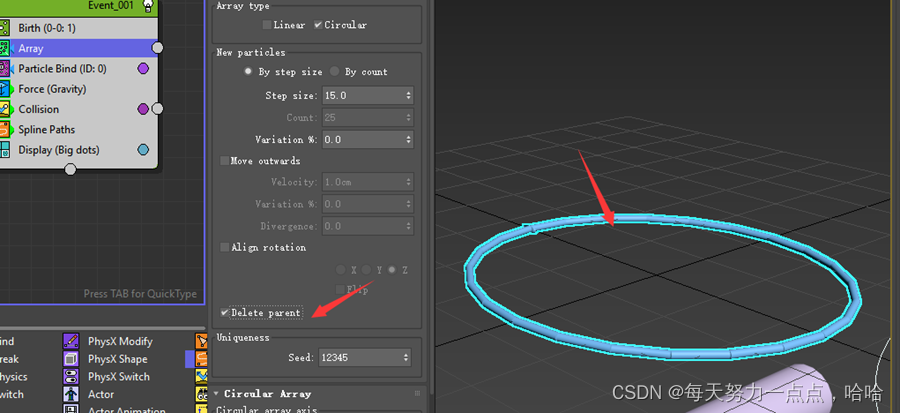Viewport: 900px width, 413px height.
Task: Click the Spline Paths operator icon
Action: click(4, 130)
